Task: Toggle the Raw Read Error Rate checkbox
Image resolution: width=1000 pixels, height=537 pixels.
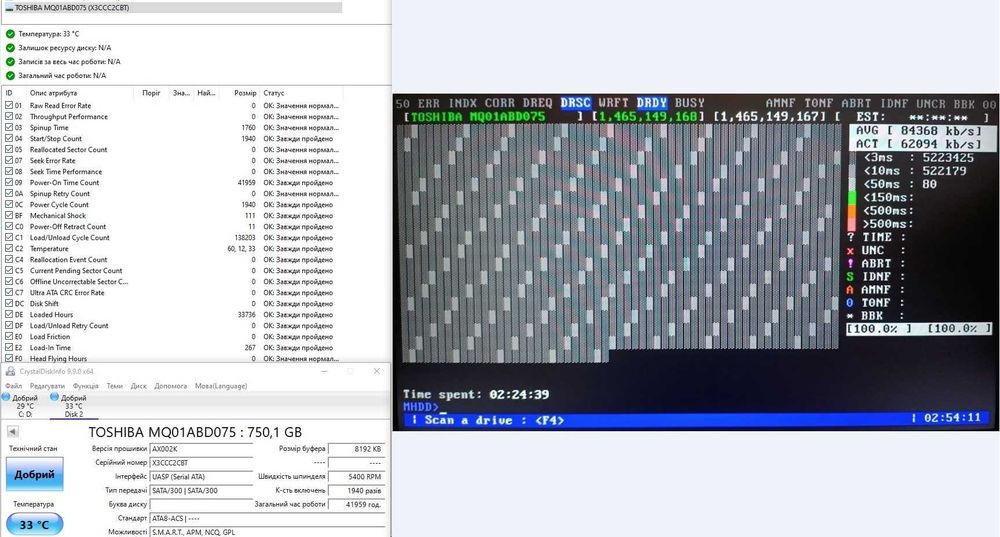Action: click(x=9, y=105)
